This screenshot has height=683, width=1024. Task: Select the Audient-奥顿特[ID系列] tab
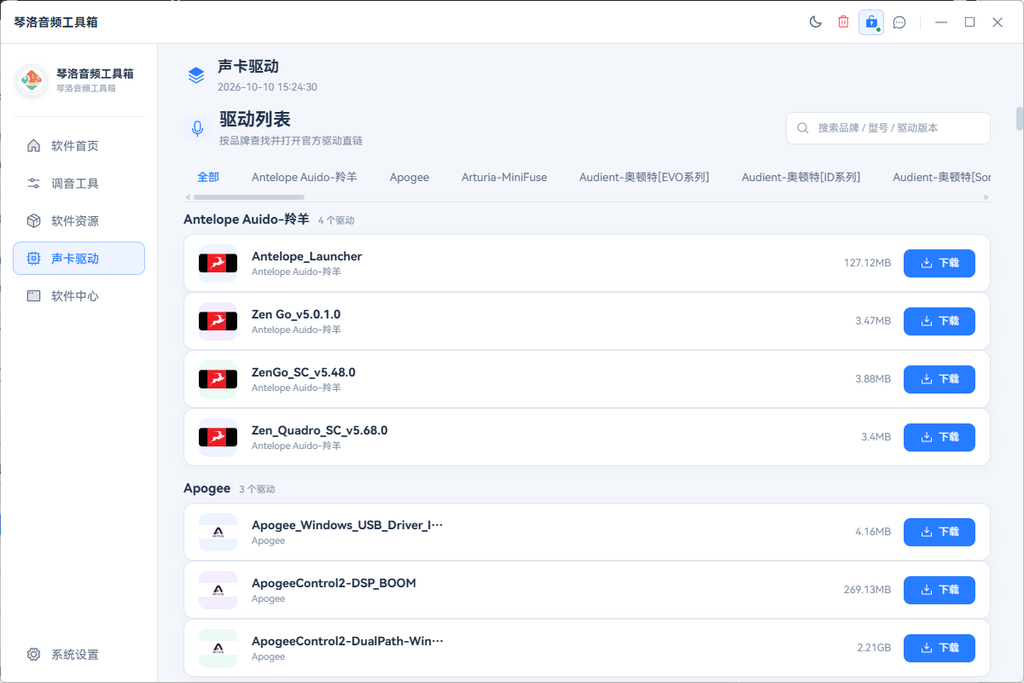click(801, 177)
